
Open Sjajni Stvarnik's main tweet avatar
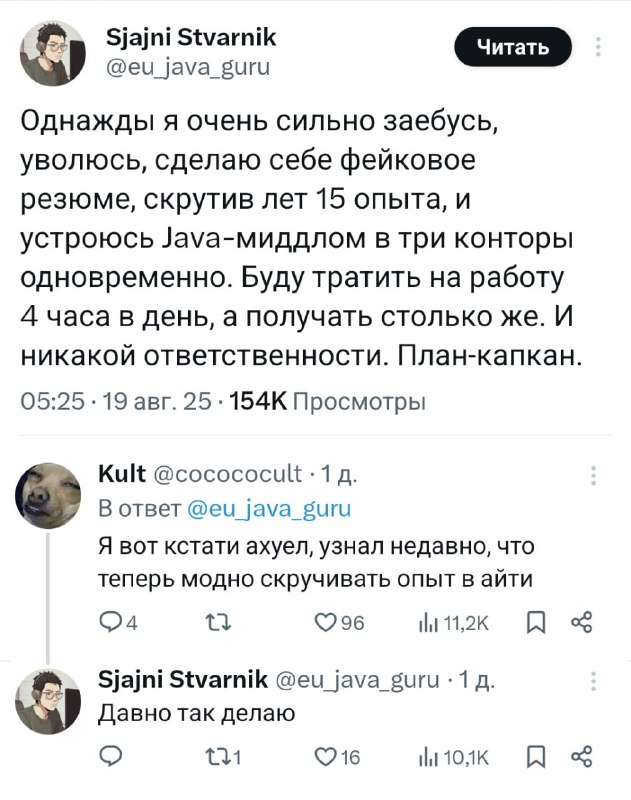coord(53,54)
